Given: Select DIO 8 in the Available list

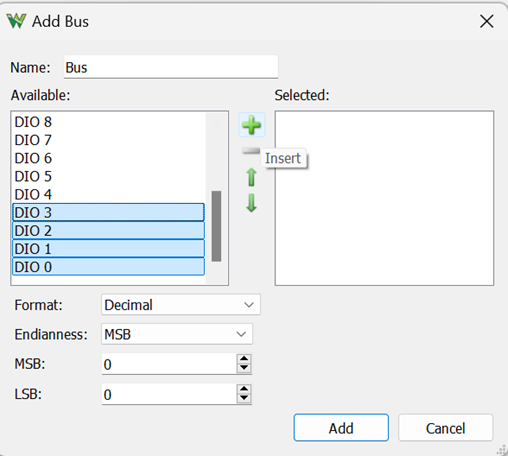Looking at the screenshot, I should click(x=108, y=122).
